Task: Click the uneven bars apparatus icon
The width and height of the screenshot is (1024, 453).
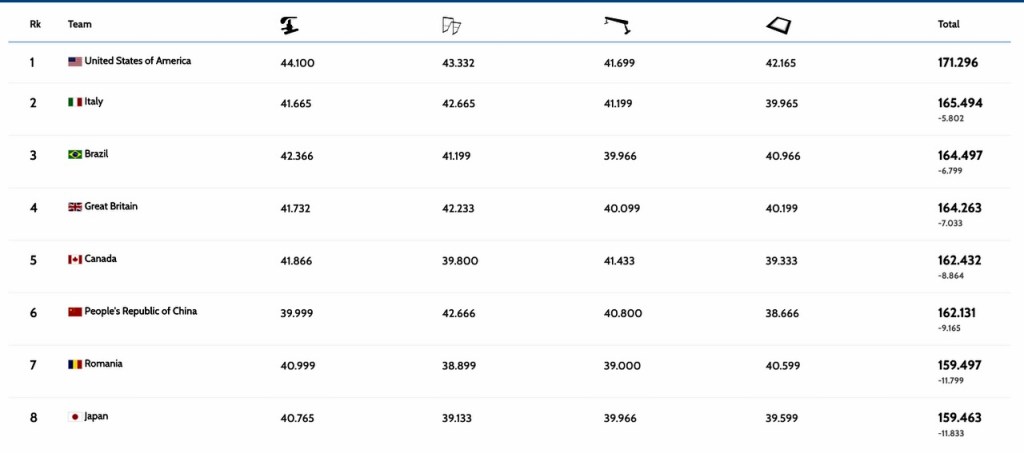Action: [451, 25]
